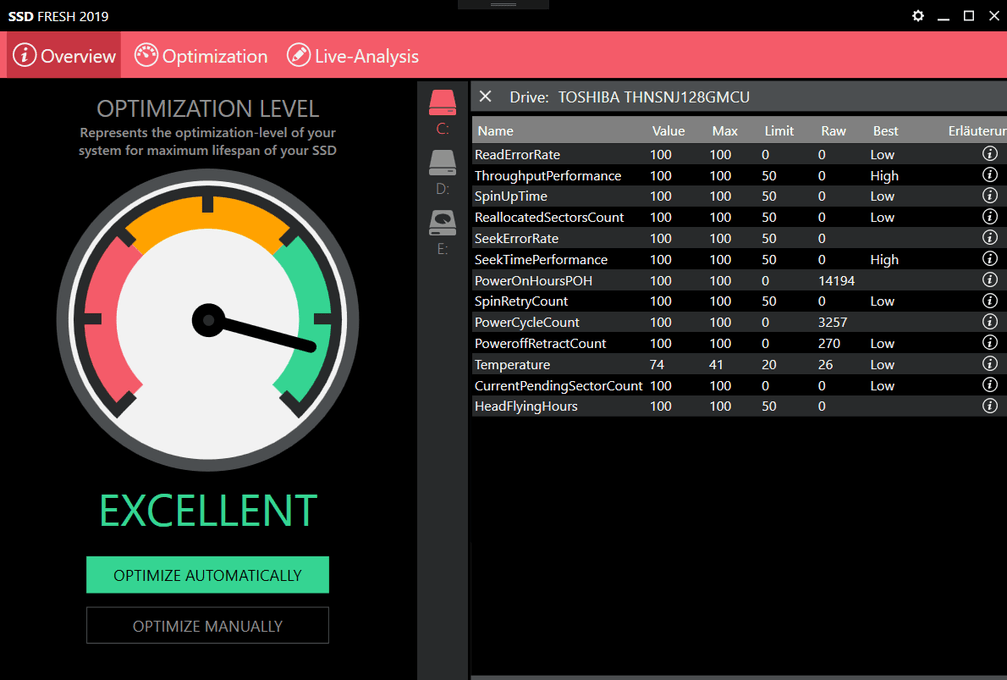Show info for Temperature row
The width and height of the screenshot is (1007, 680).
point(990,364)
